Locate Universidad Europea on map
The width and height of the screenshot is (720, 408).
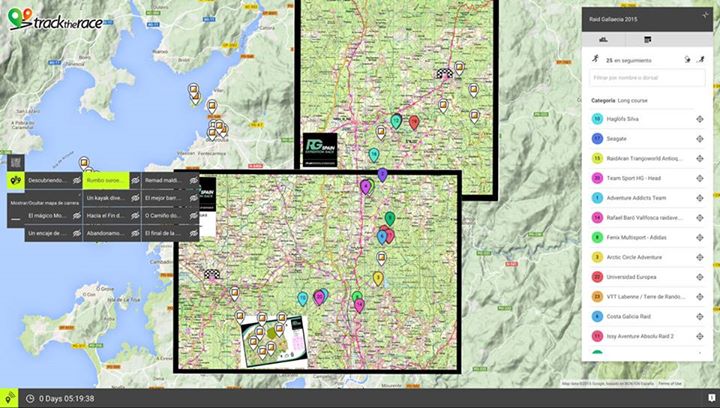click(x=699, y=277)
